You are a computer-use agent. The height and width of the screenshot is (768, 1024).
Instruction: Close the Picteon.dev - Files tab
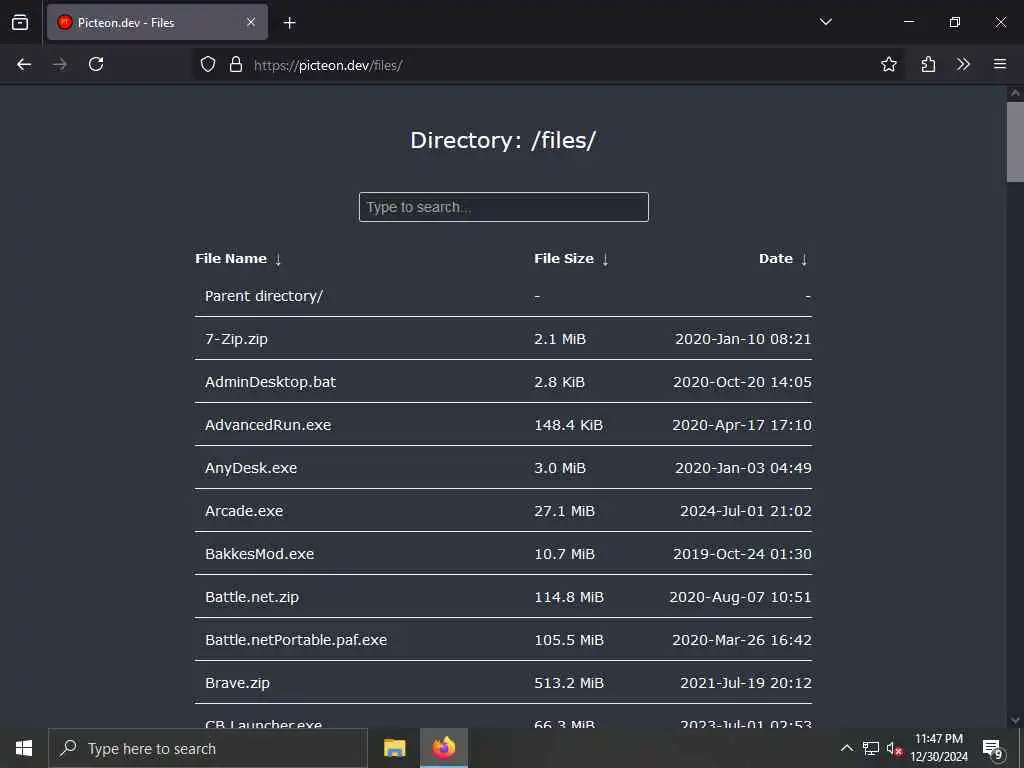pyautogui.click(x=251, y=22)
